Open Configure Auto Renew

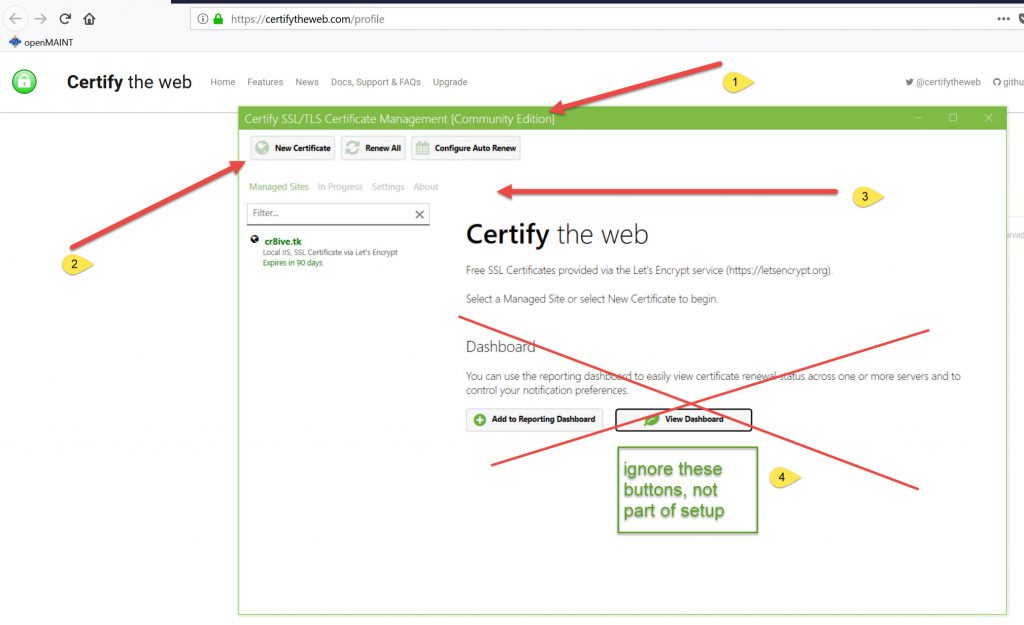point(465,148)
